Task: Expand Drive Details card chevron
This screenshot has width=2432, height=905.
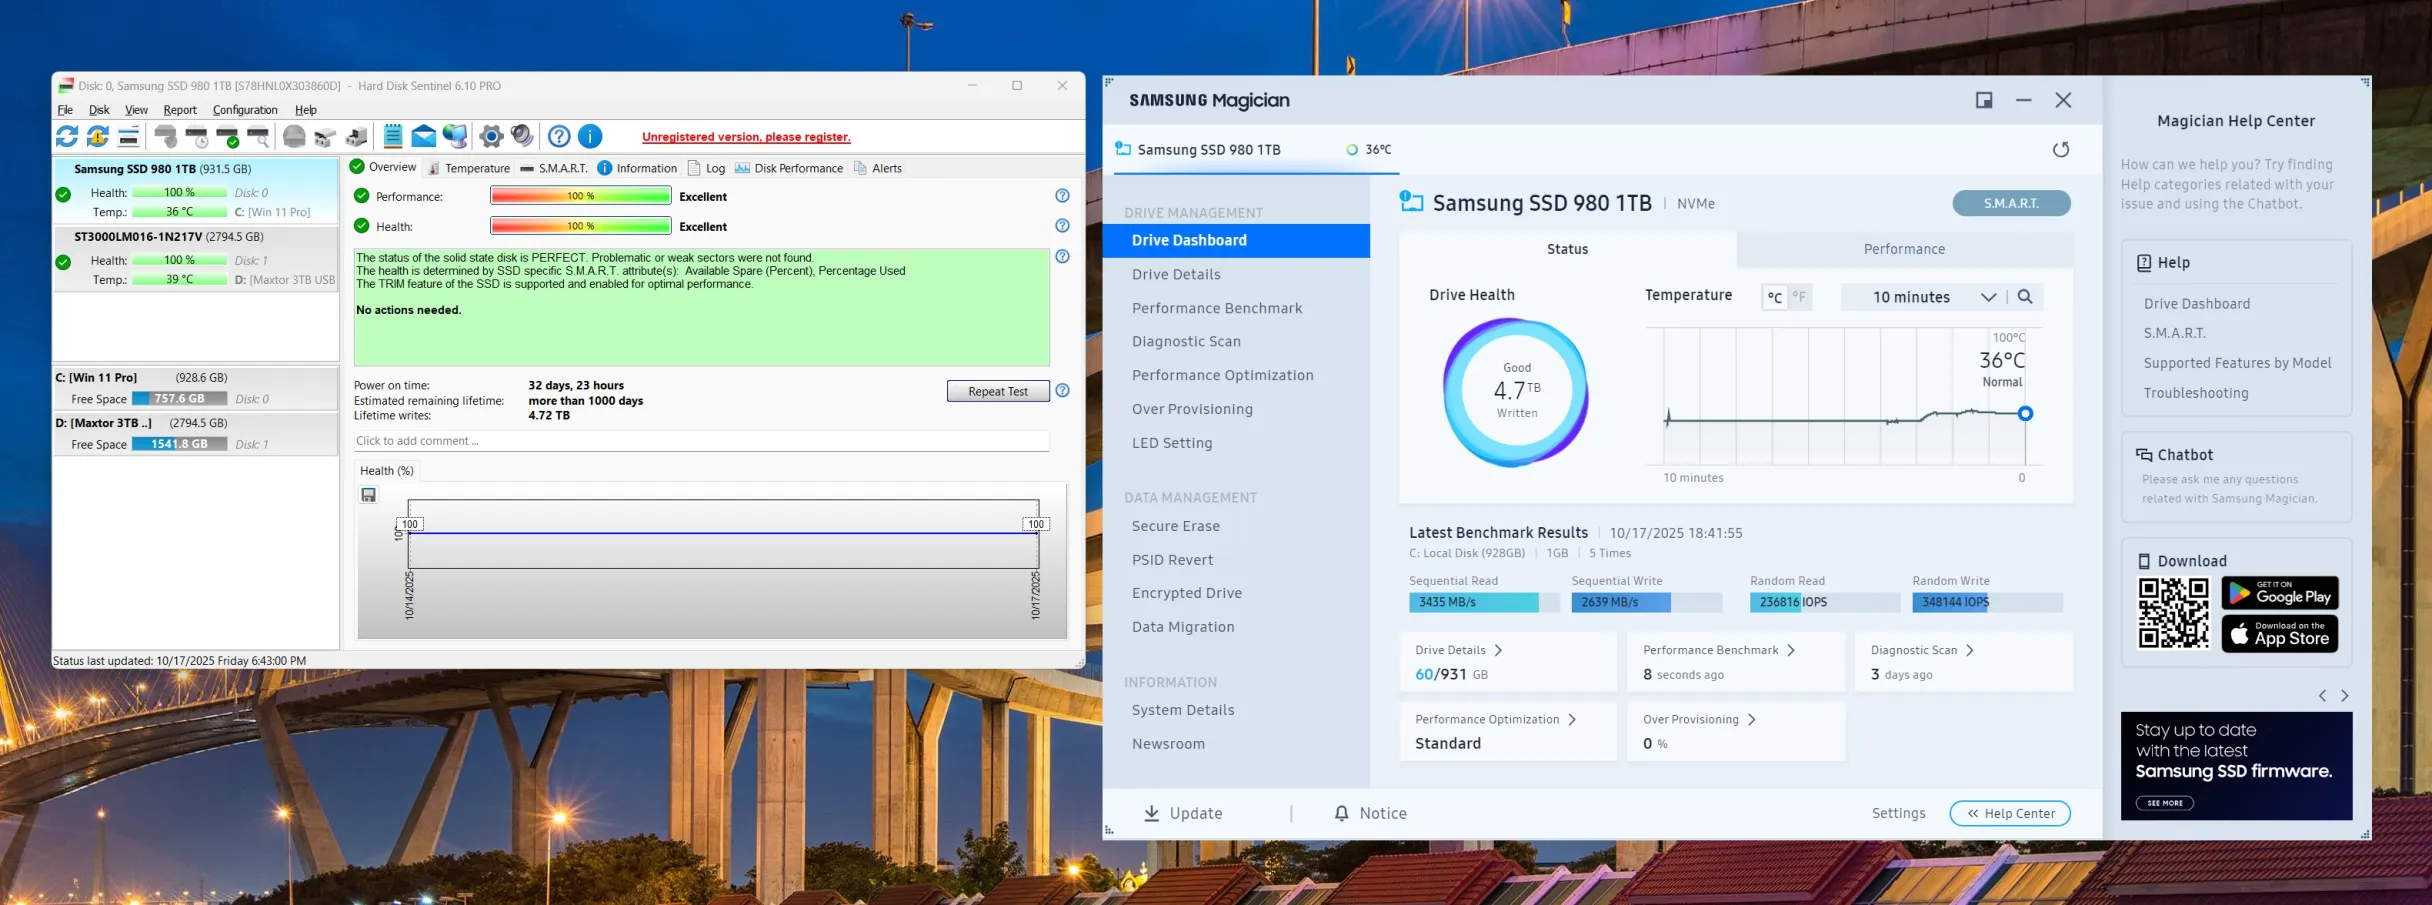Action: 1498,651
